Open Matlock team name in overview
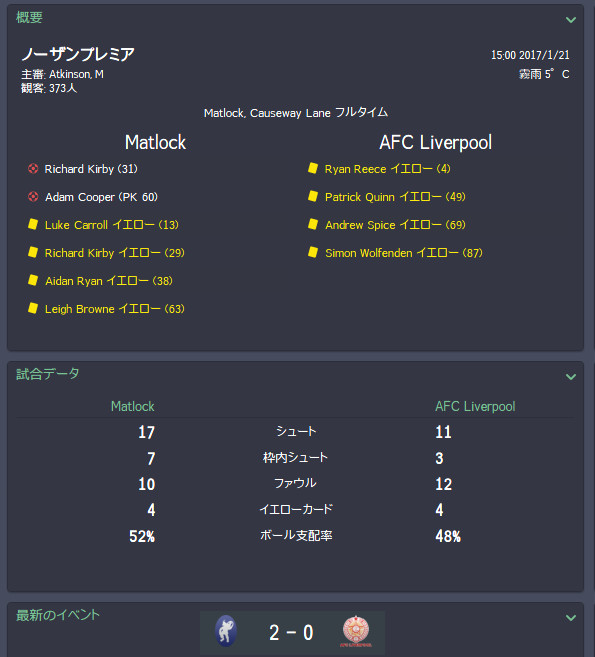 point(155,142)
